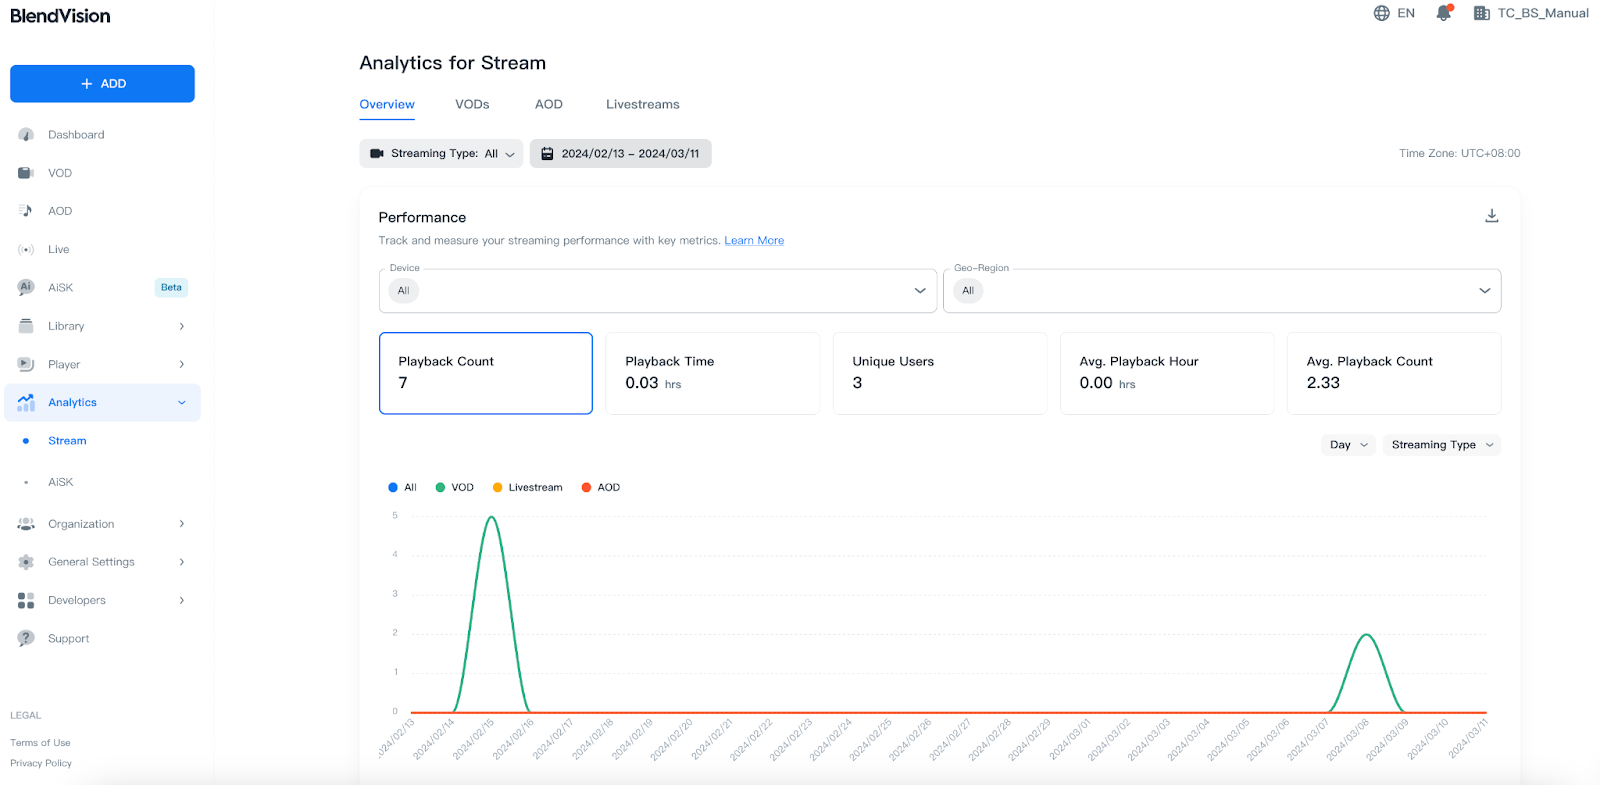Open the Learn More link
This screenshot has height=785, width=1600.
(x=754, y=241)
